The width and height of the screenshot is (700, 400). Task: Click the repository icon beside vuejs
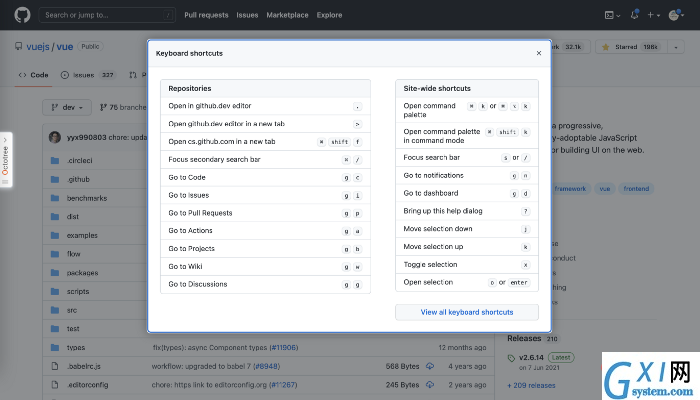tap(18, 46)
